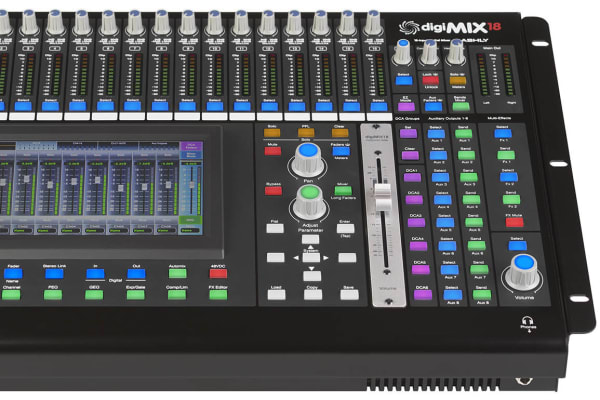The height and width of the screenshot is (400, 600).
Task: Push the green Automix button
Action: click(178, 273)
